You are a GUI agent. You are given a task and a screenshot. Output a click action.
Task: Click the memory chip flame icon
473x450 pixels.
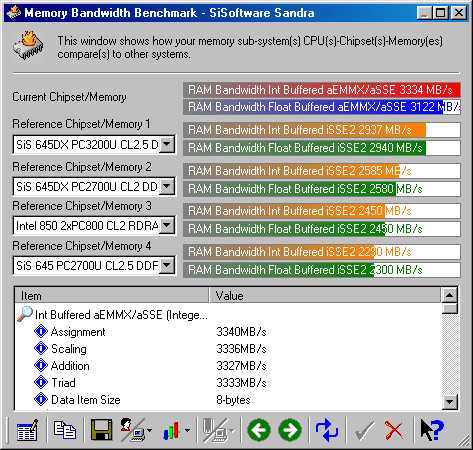coord(29,45)
